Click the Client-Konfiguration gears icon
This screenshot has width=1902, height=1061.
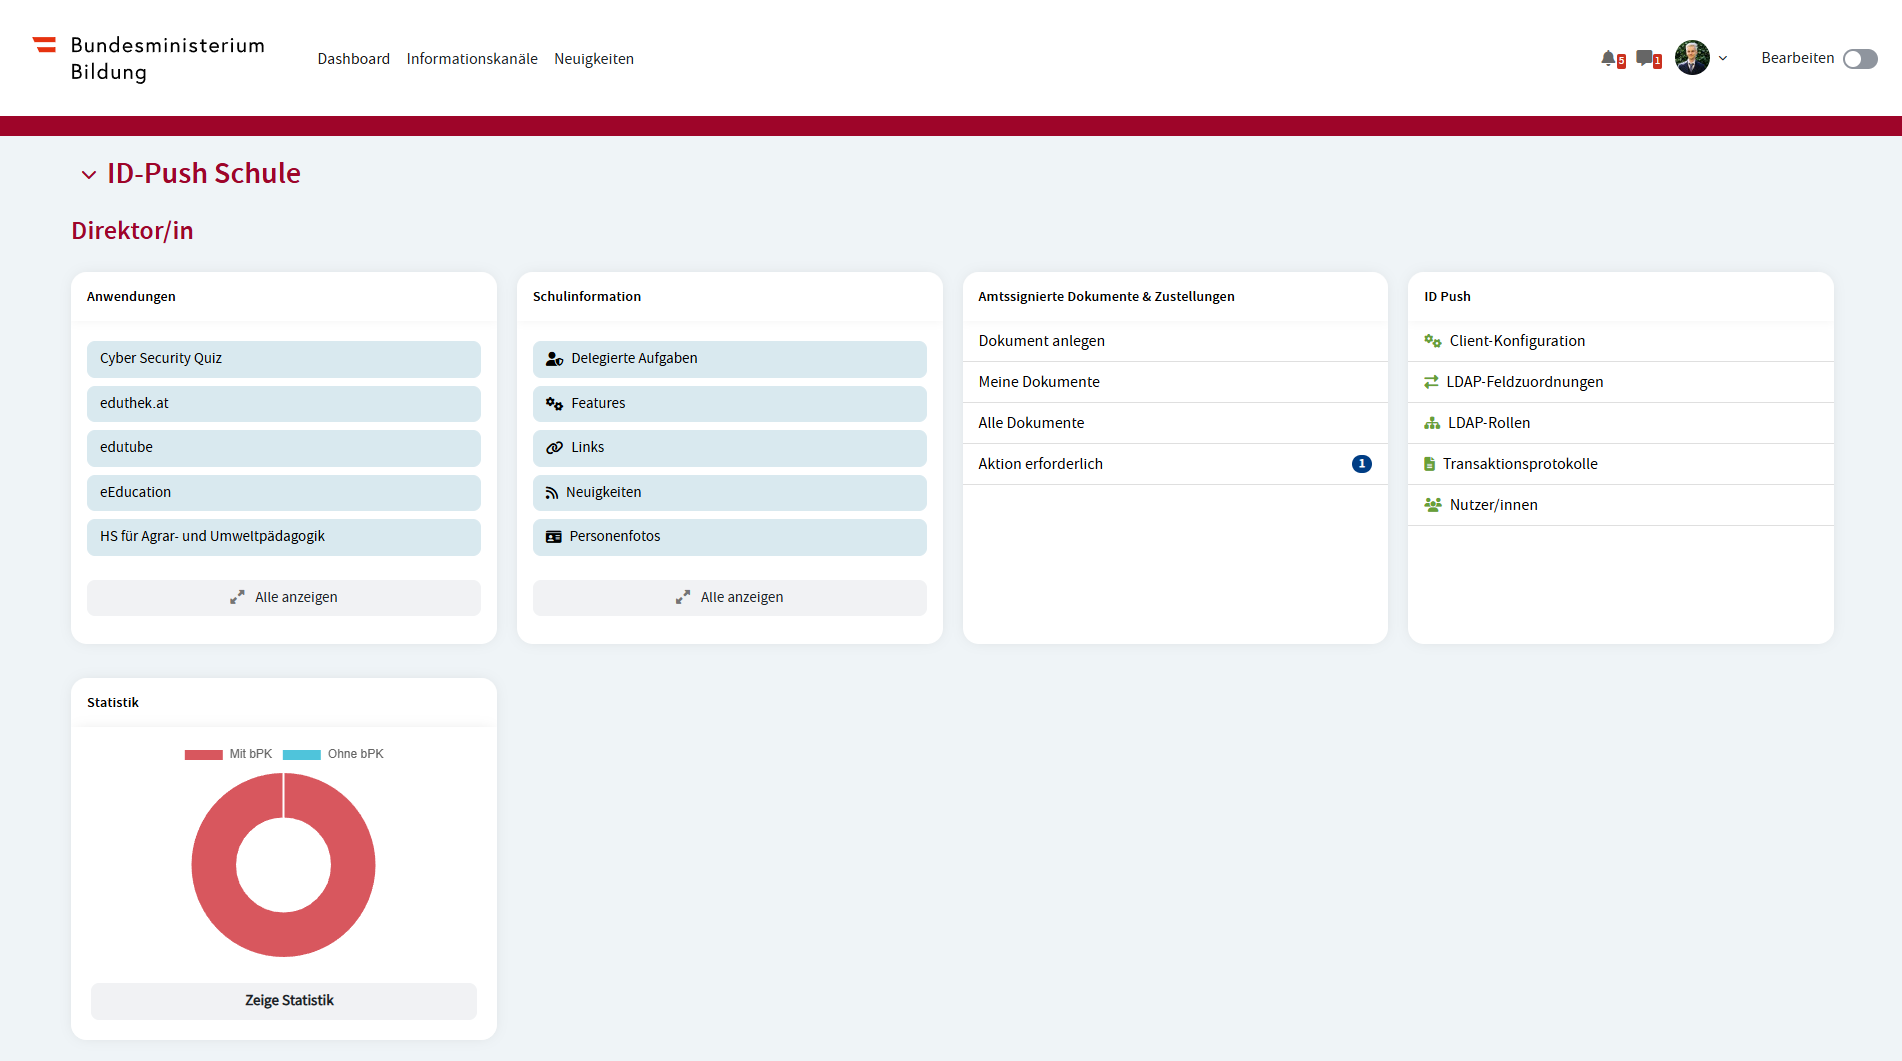1433,341
